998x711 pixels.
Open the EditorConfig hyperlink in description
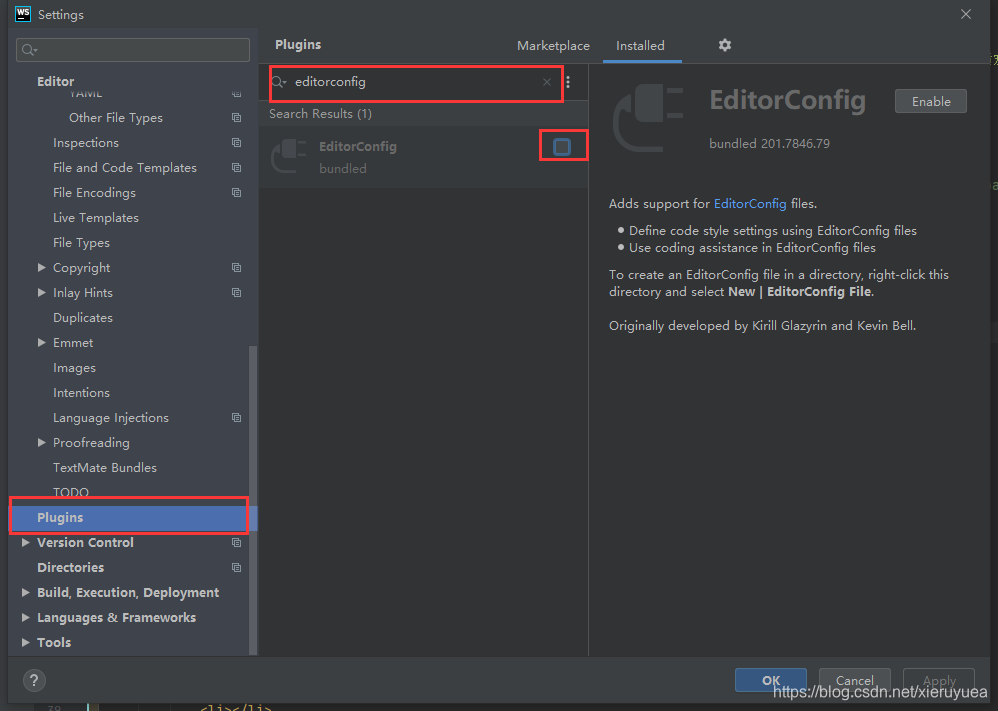pos(750,204)
